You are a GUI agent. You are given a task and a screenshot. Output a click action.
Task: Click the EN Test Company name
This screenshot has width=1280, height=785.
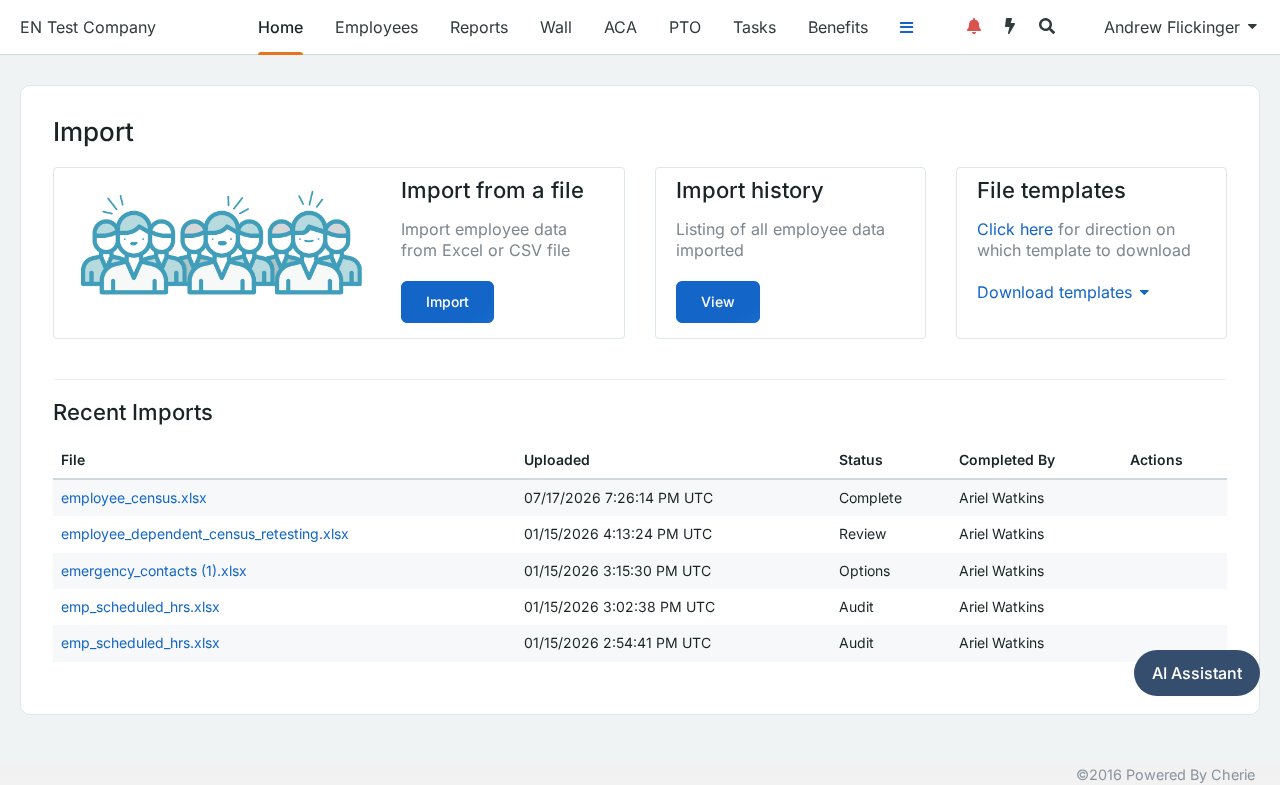88,27
